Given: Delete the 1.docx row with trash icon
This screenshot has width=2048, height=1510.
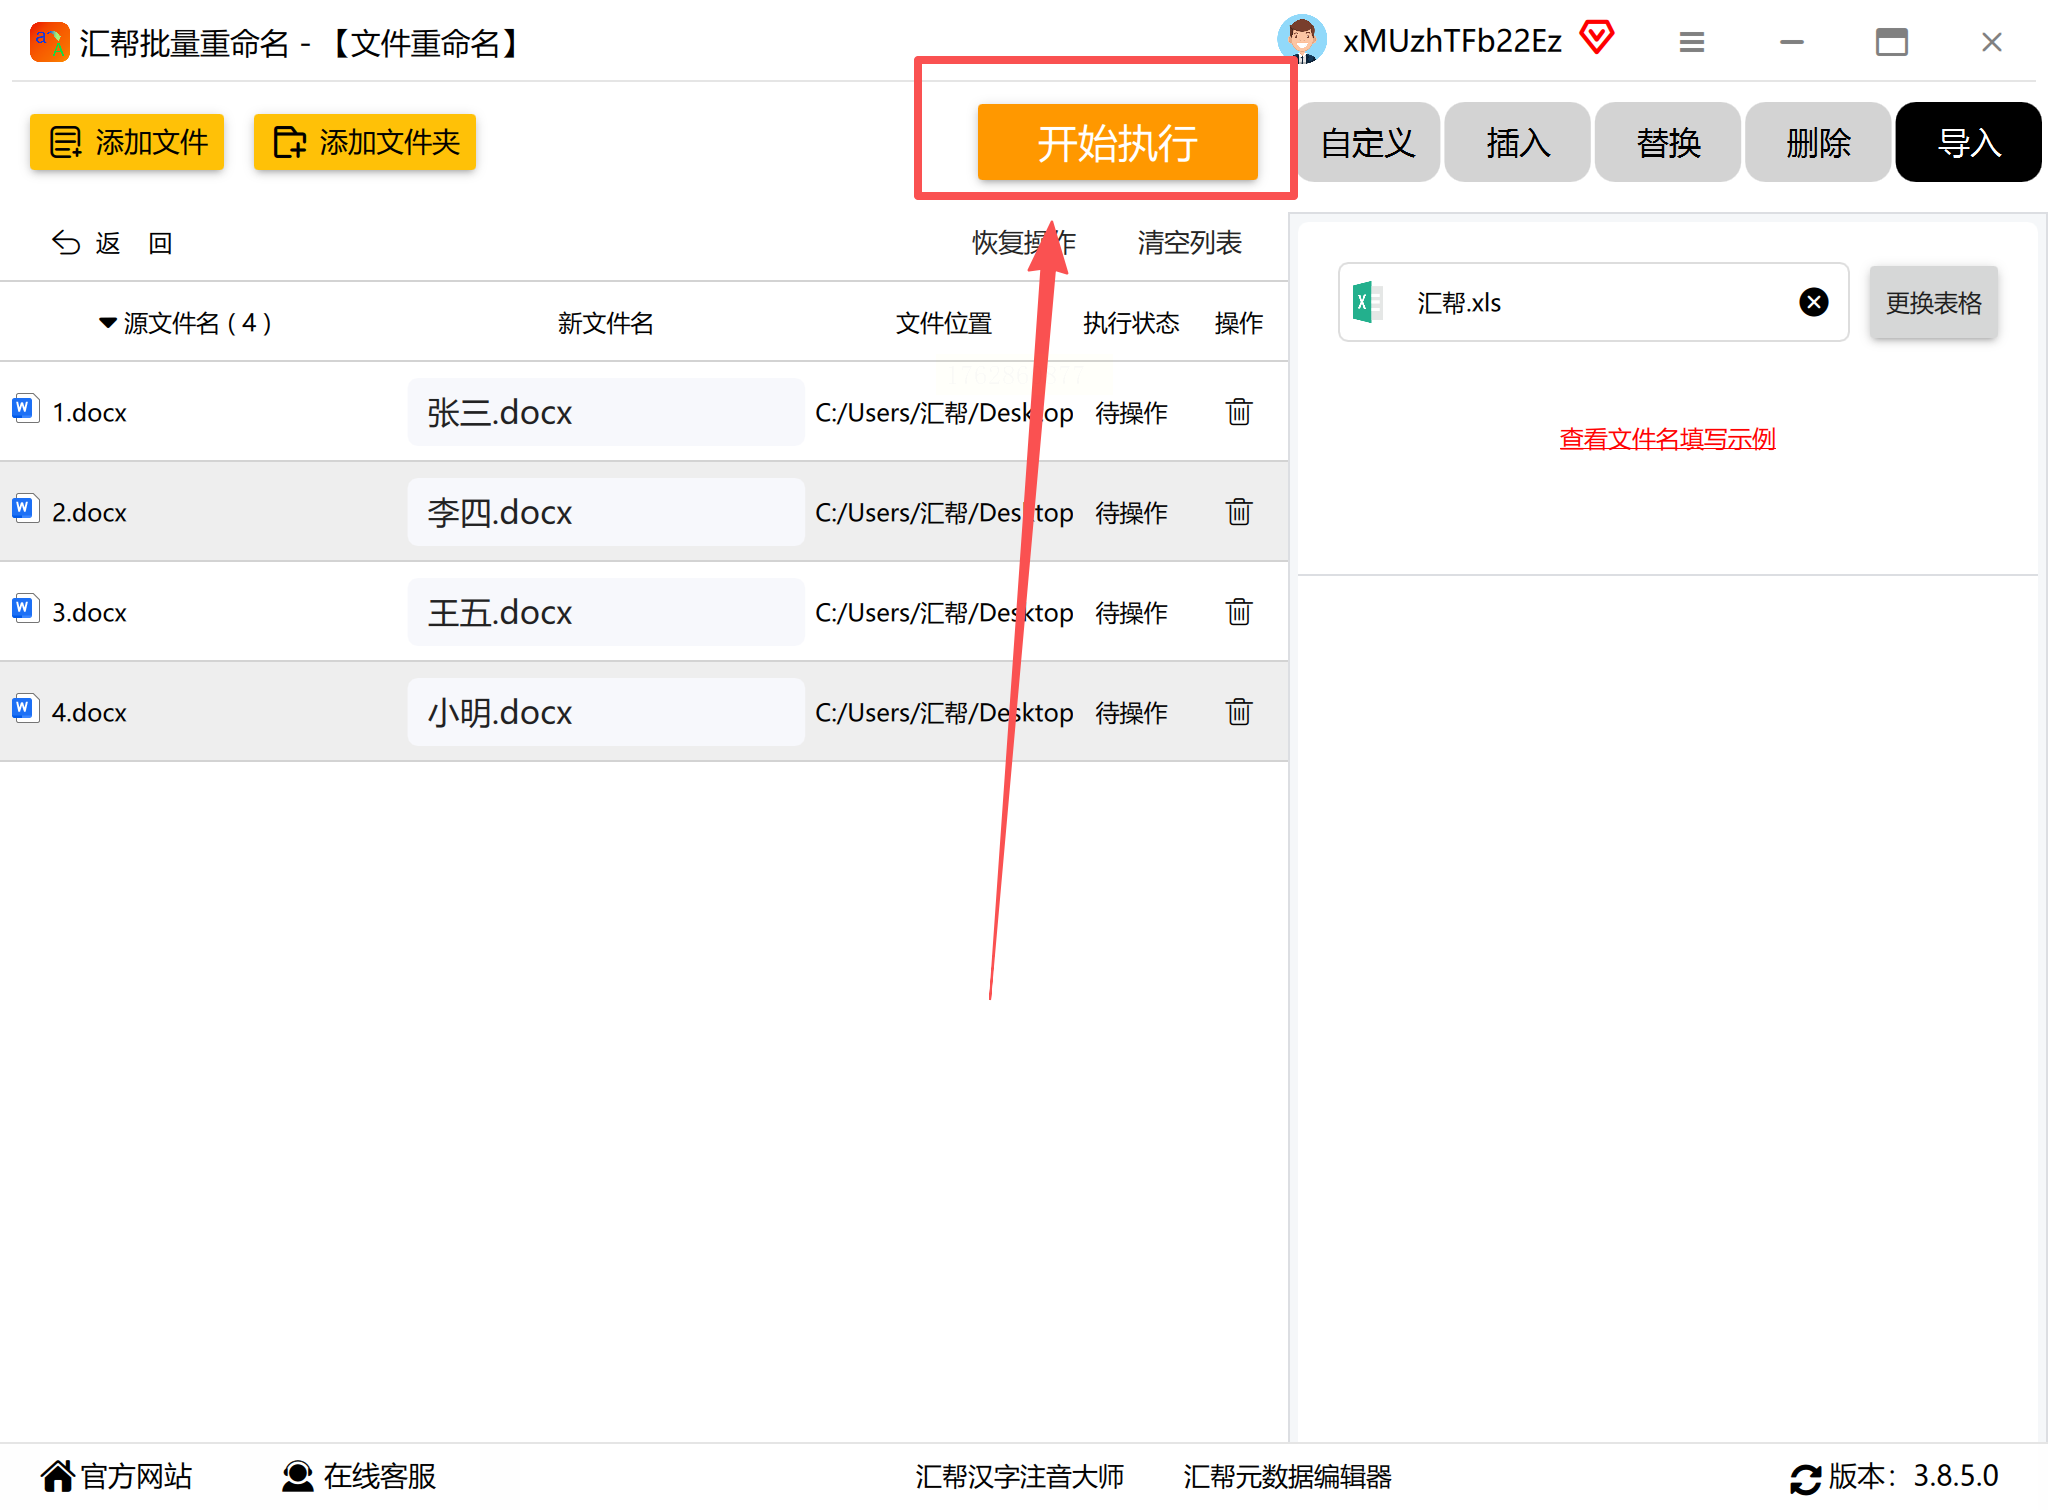Looking at the screenshot, I should click(x=1238, y=412).
